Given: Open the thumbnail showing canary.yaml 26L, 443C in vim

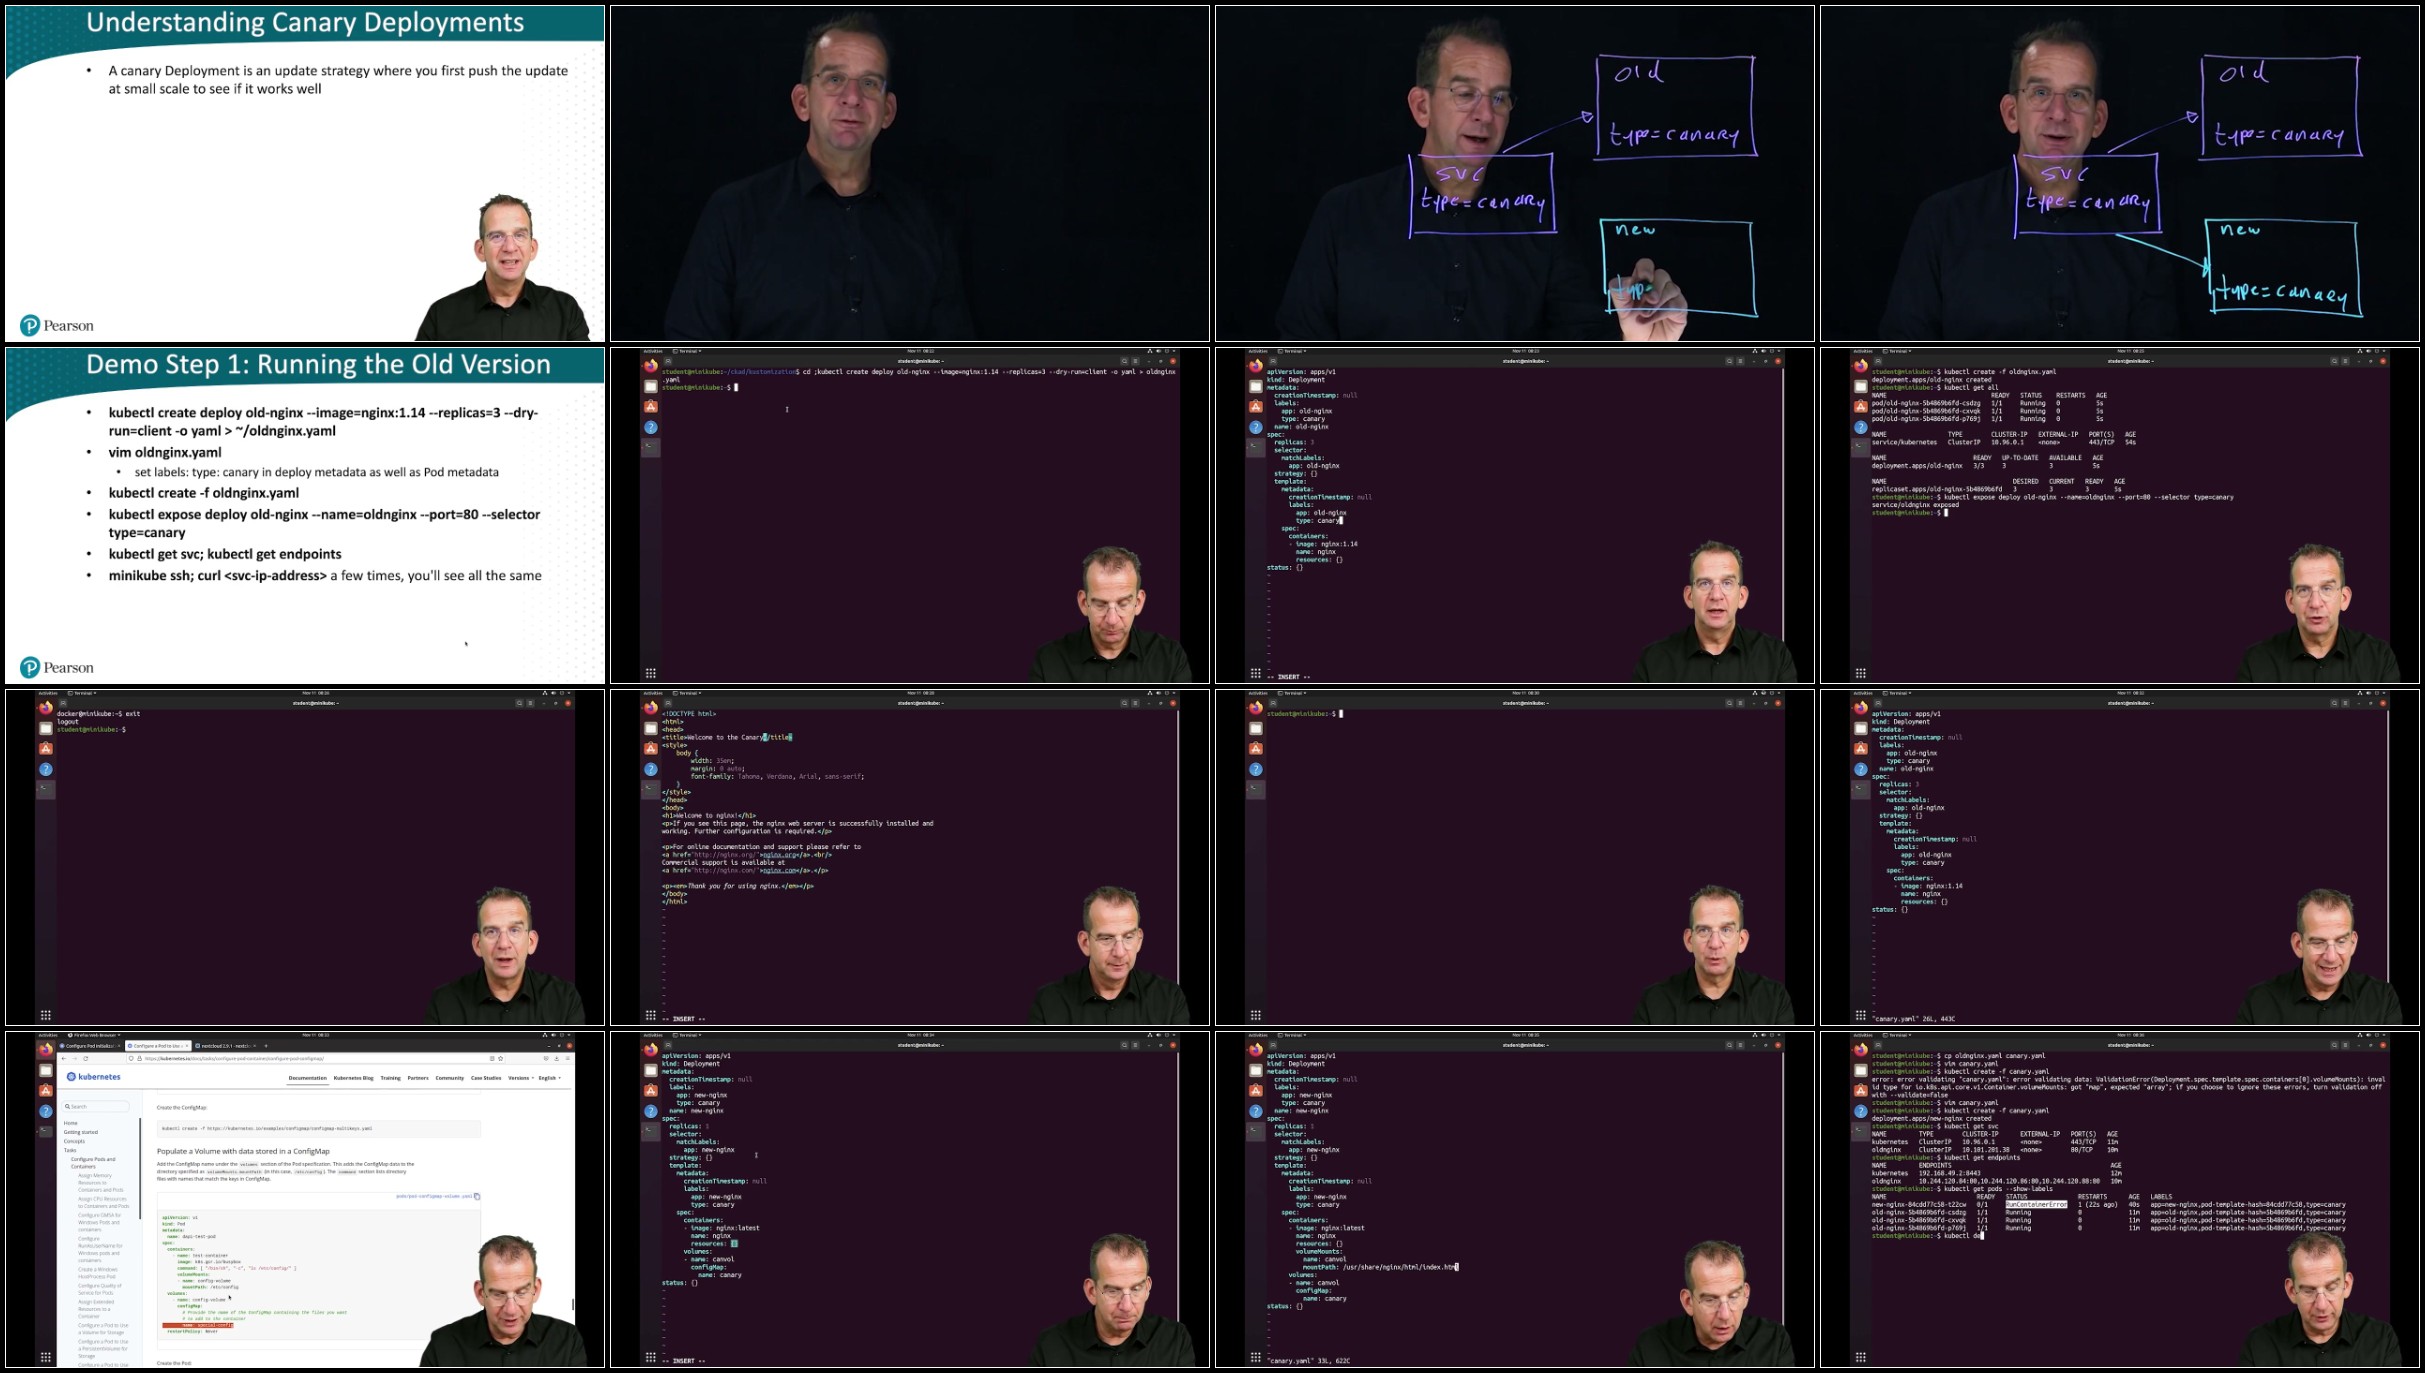Looking at the screenshot, I should tap(2120, 857).
